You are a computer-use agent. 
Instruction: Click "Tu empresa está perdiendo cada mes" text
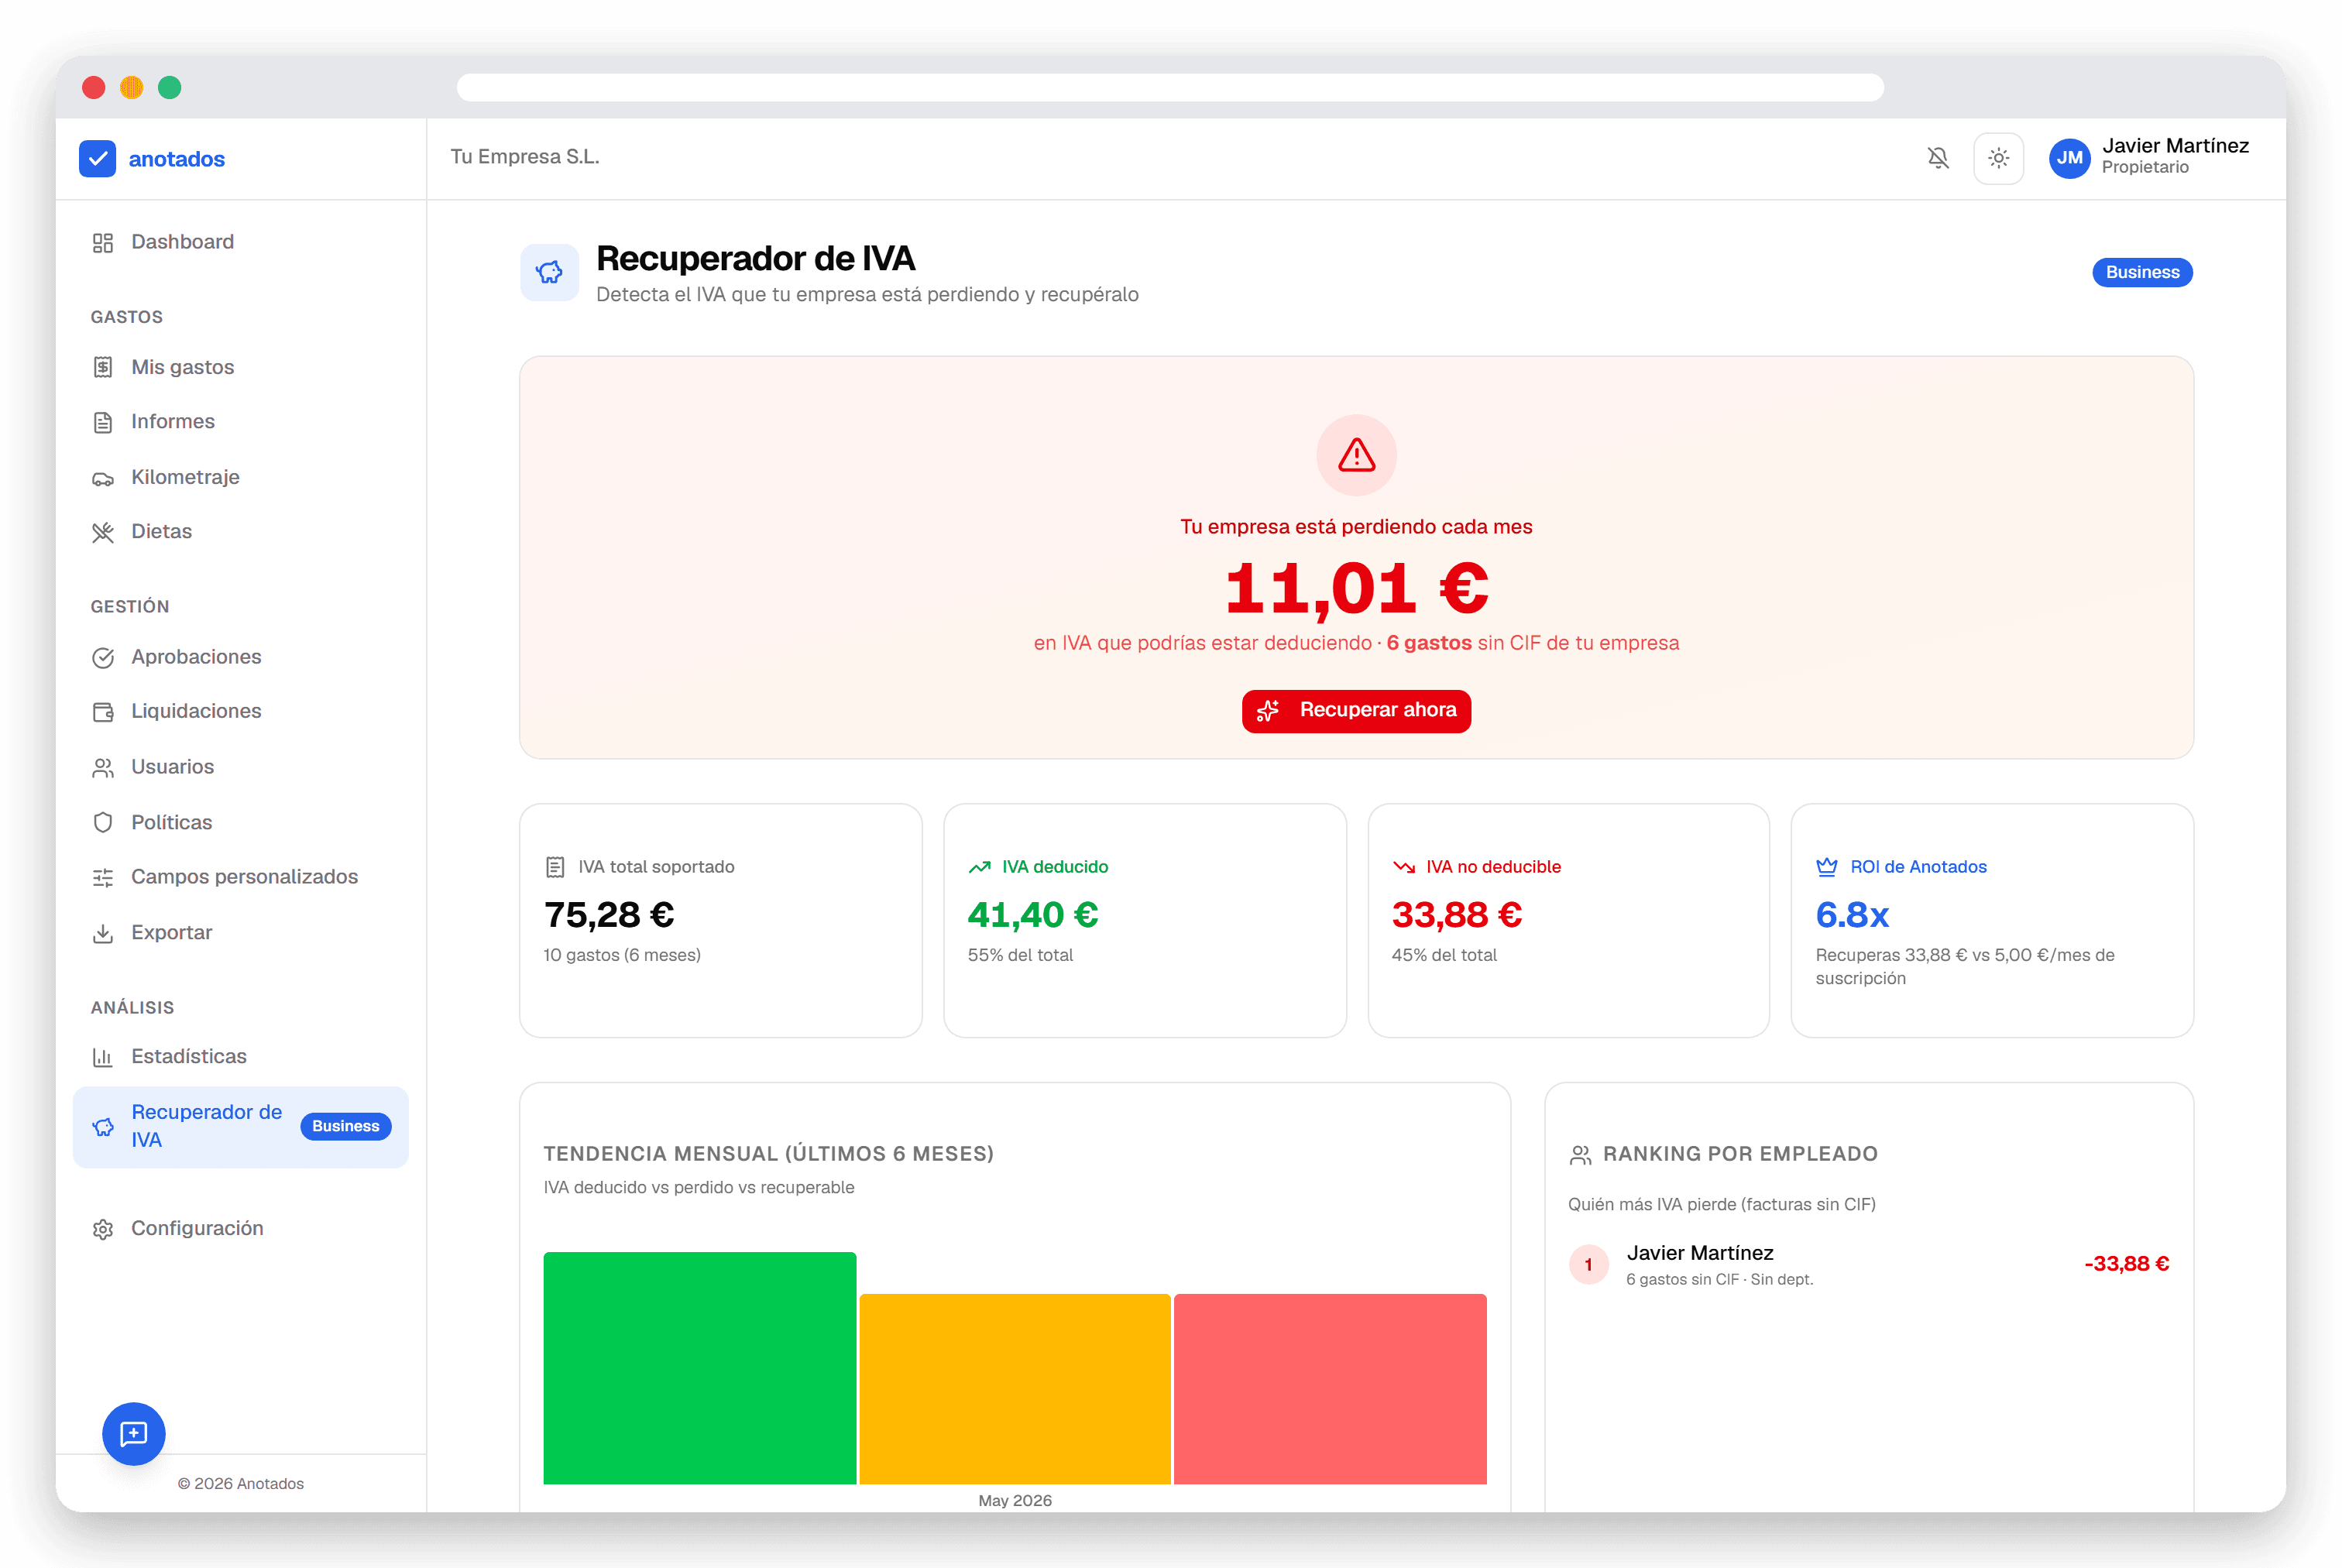1356,527
